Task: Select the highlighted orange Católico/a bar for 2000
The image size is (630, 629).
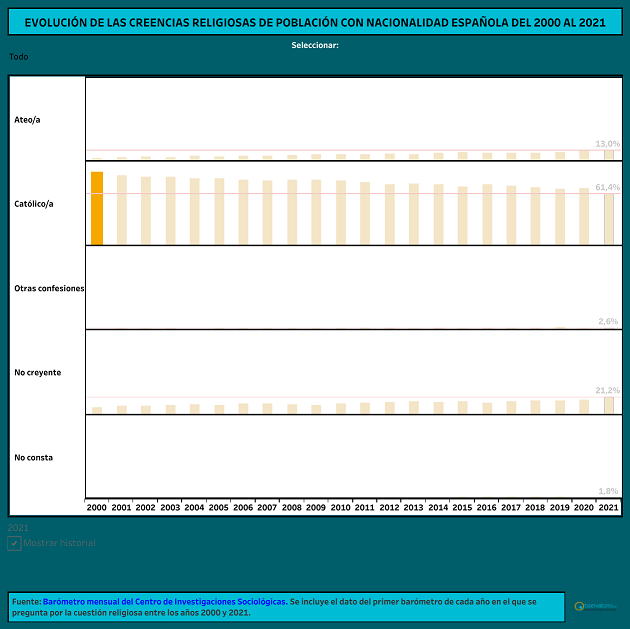Action: 97,208
